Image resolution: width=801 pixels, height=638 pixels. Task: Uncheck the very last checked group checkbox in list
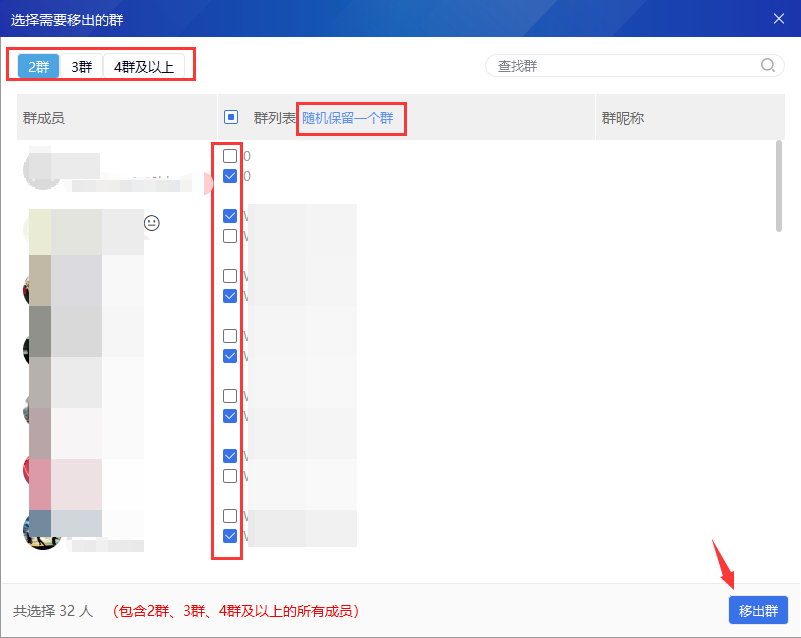(230, 536)
